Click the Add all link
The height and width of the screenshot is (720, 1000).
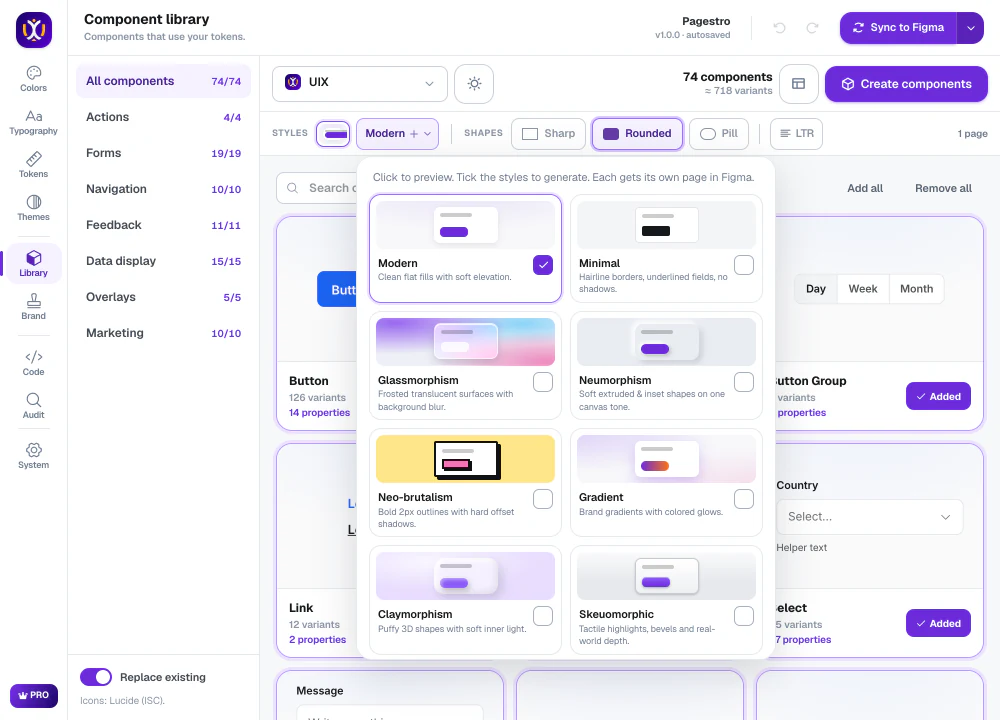click(865, 188)
